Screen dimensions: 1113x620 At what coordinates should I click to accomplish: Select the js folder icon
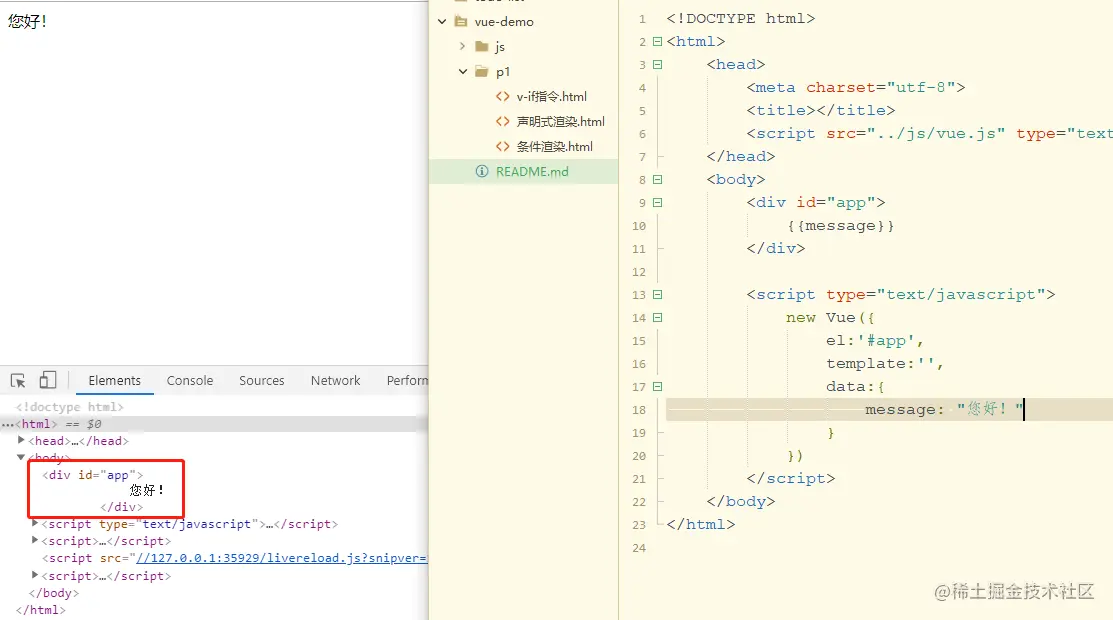coord(482,46)
